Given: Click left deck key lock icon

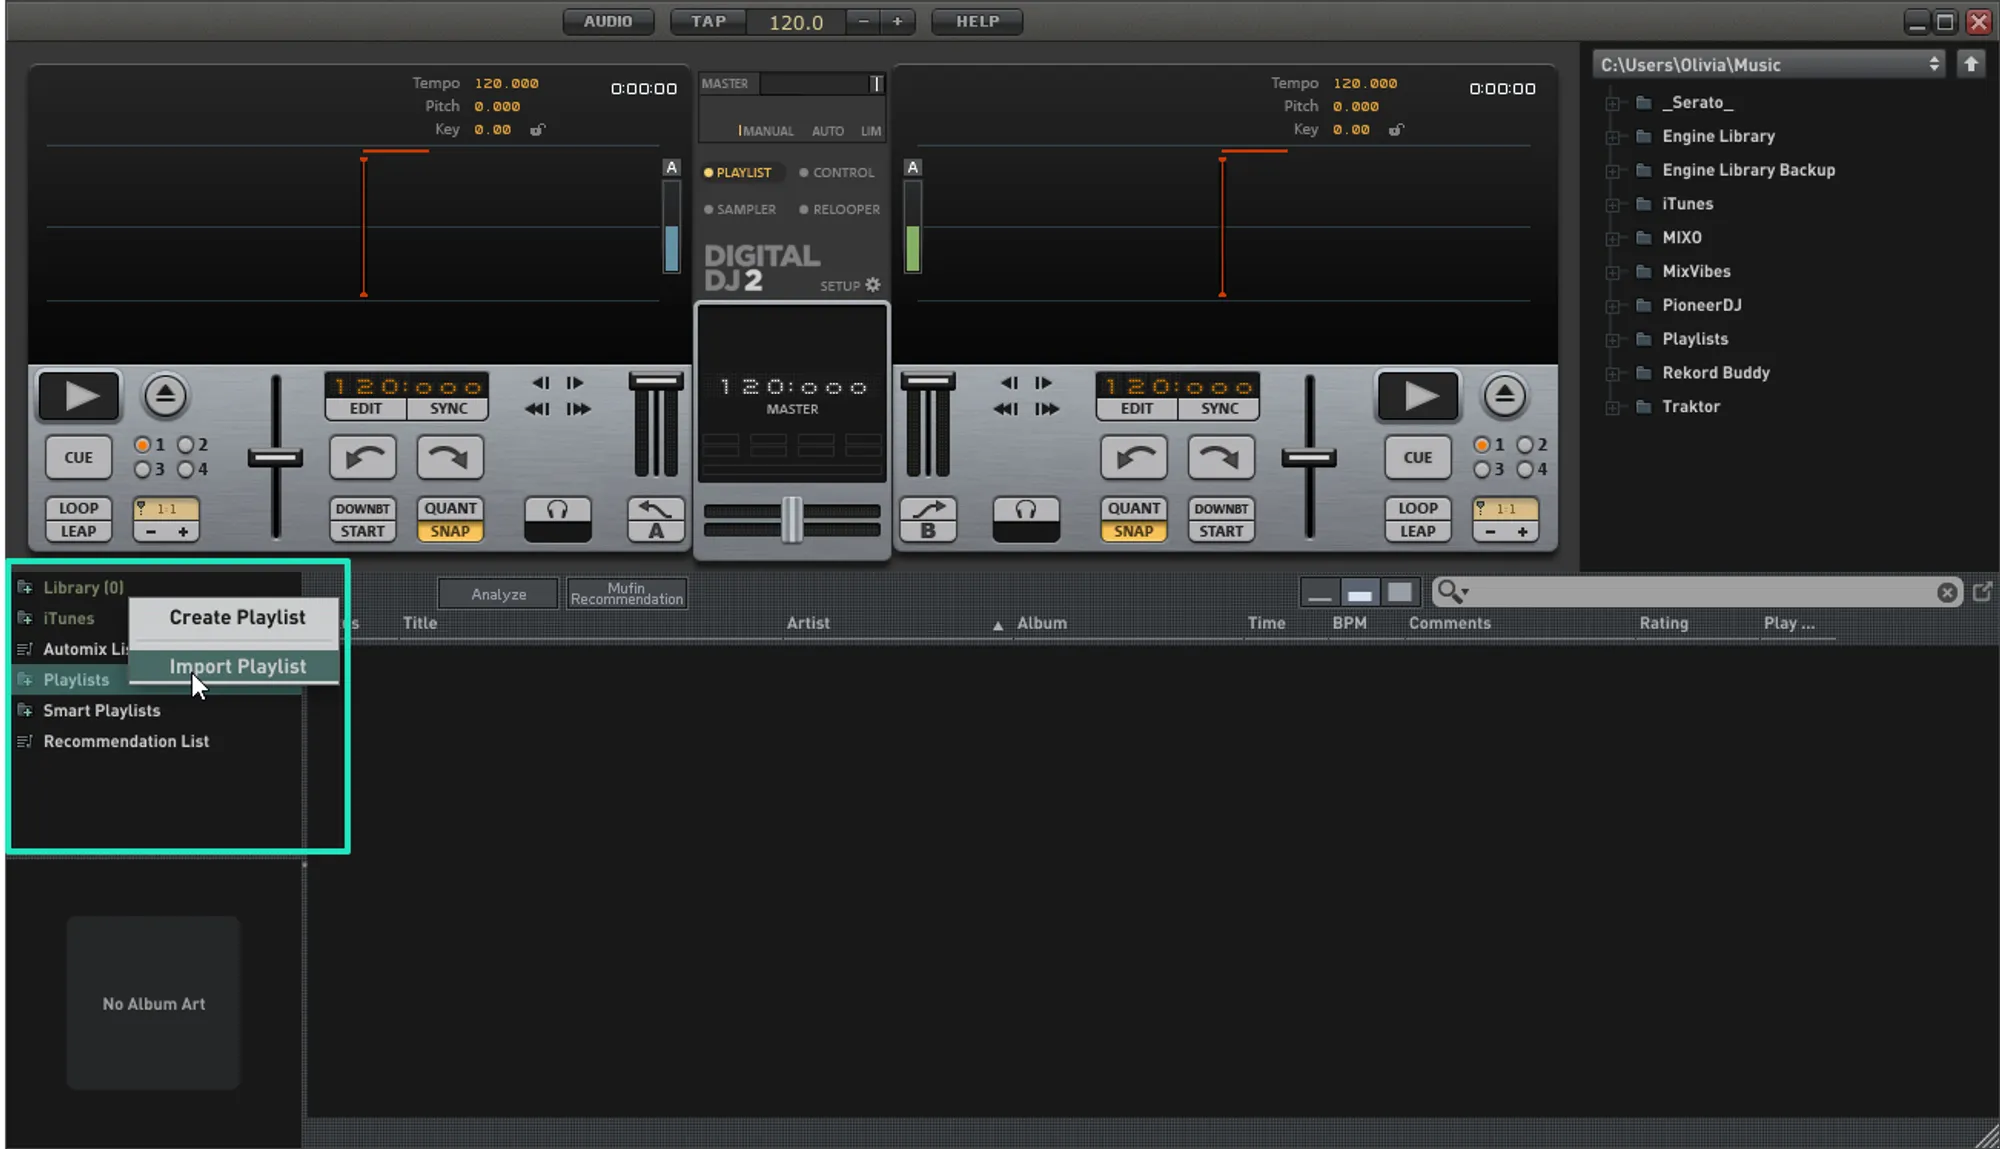Looking at the screenshot, I should [537, 130].
